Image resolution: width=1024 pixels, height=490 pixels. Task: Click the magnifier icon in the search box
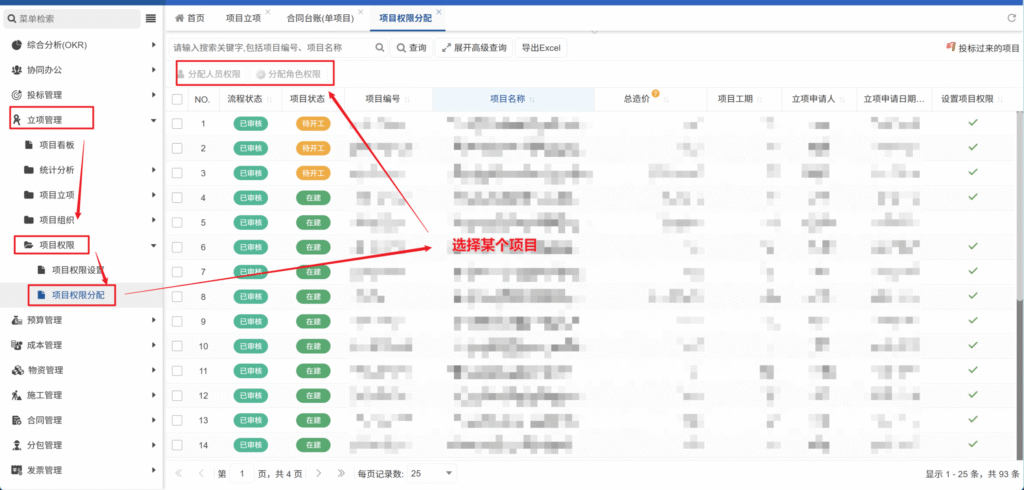(x=380, y=47)
